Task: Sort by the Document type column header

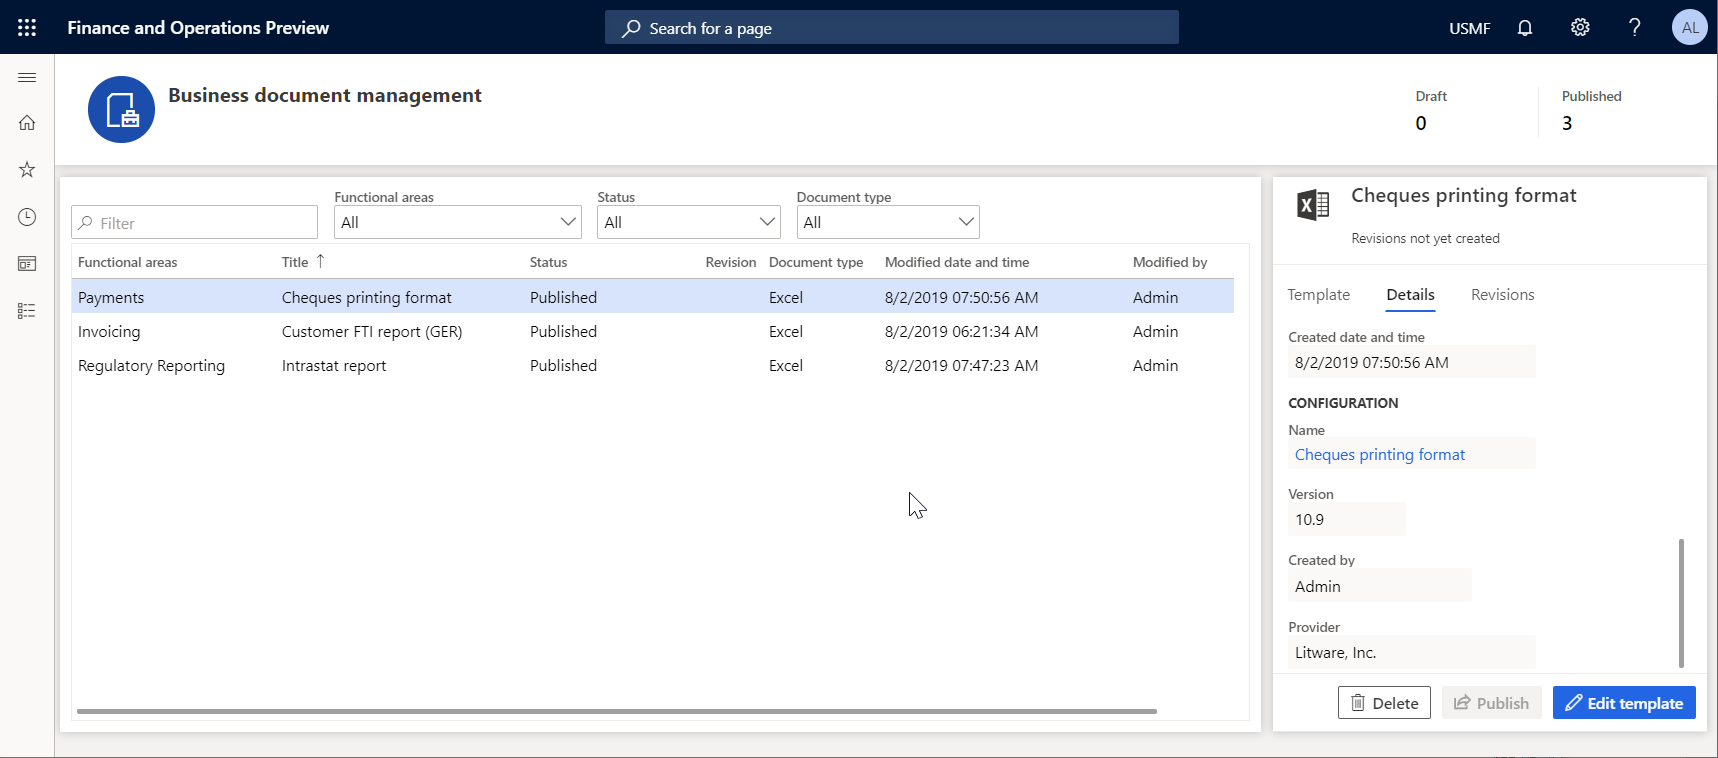Action: [815, 262]
